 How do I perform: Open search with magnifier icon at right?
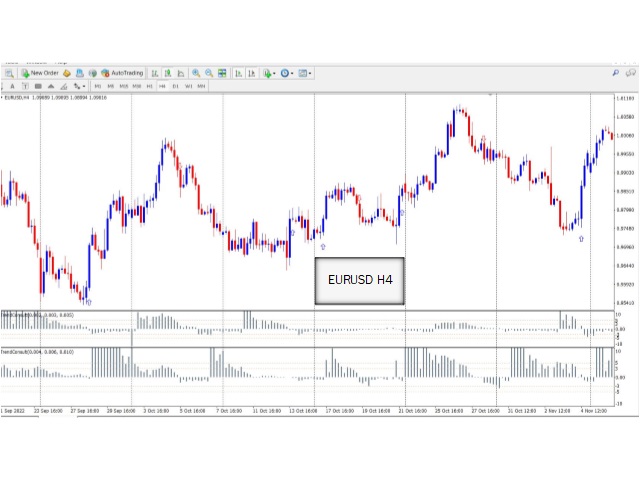tap(613, 73)
